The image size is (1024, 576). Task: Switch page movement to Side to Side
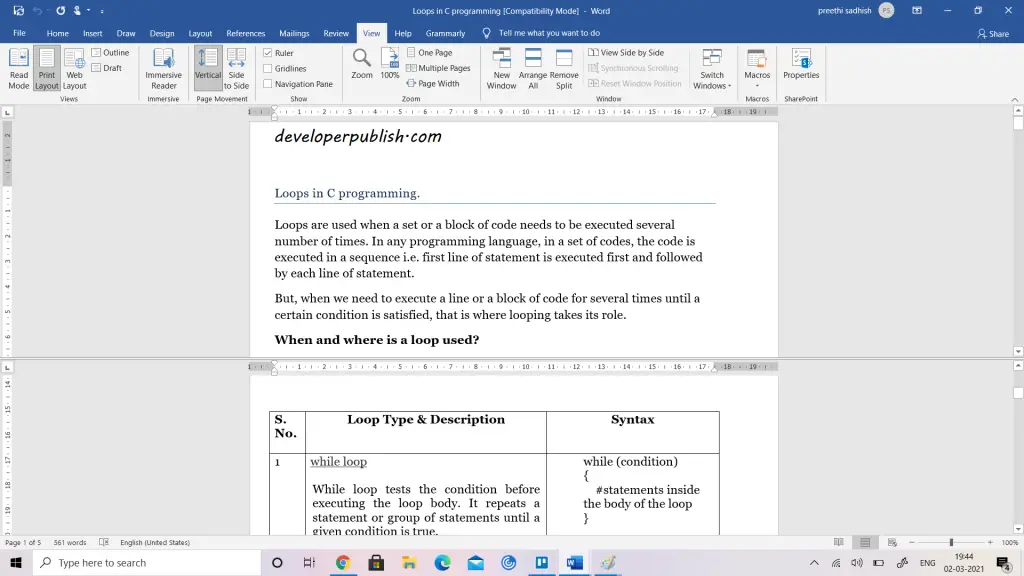click(236, 69)
